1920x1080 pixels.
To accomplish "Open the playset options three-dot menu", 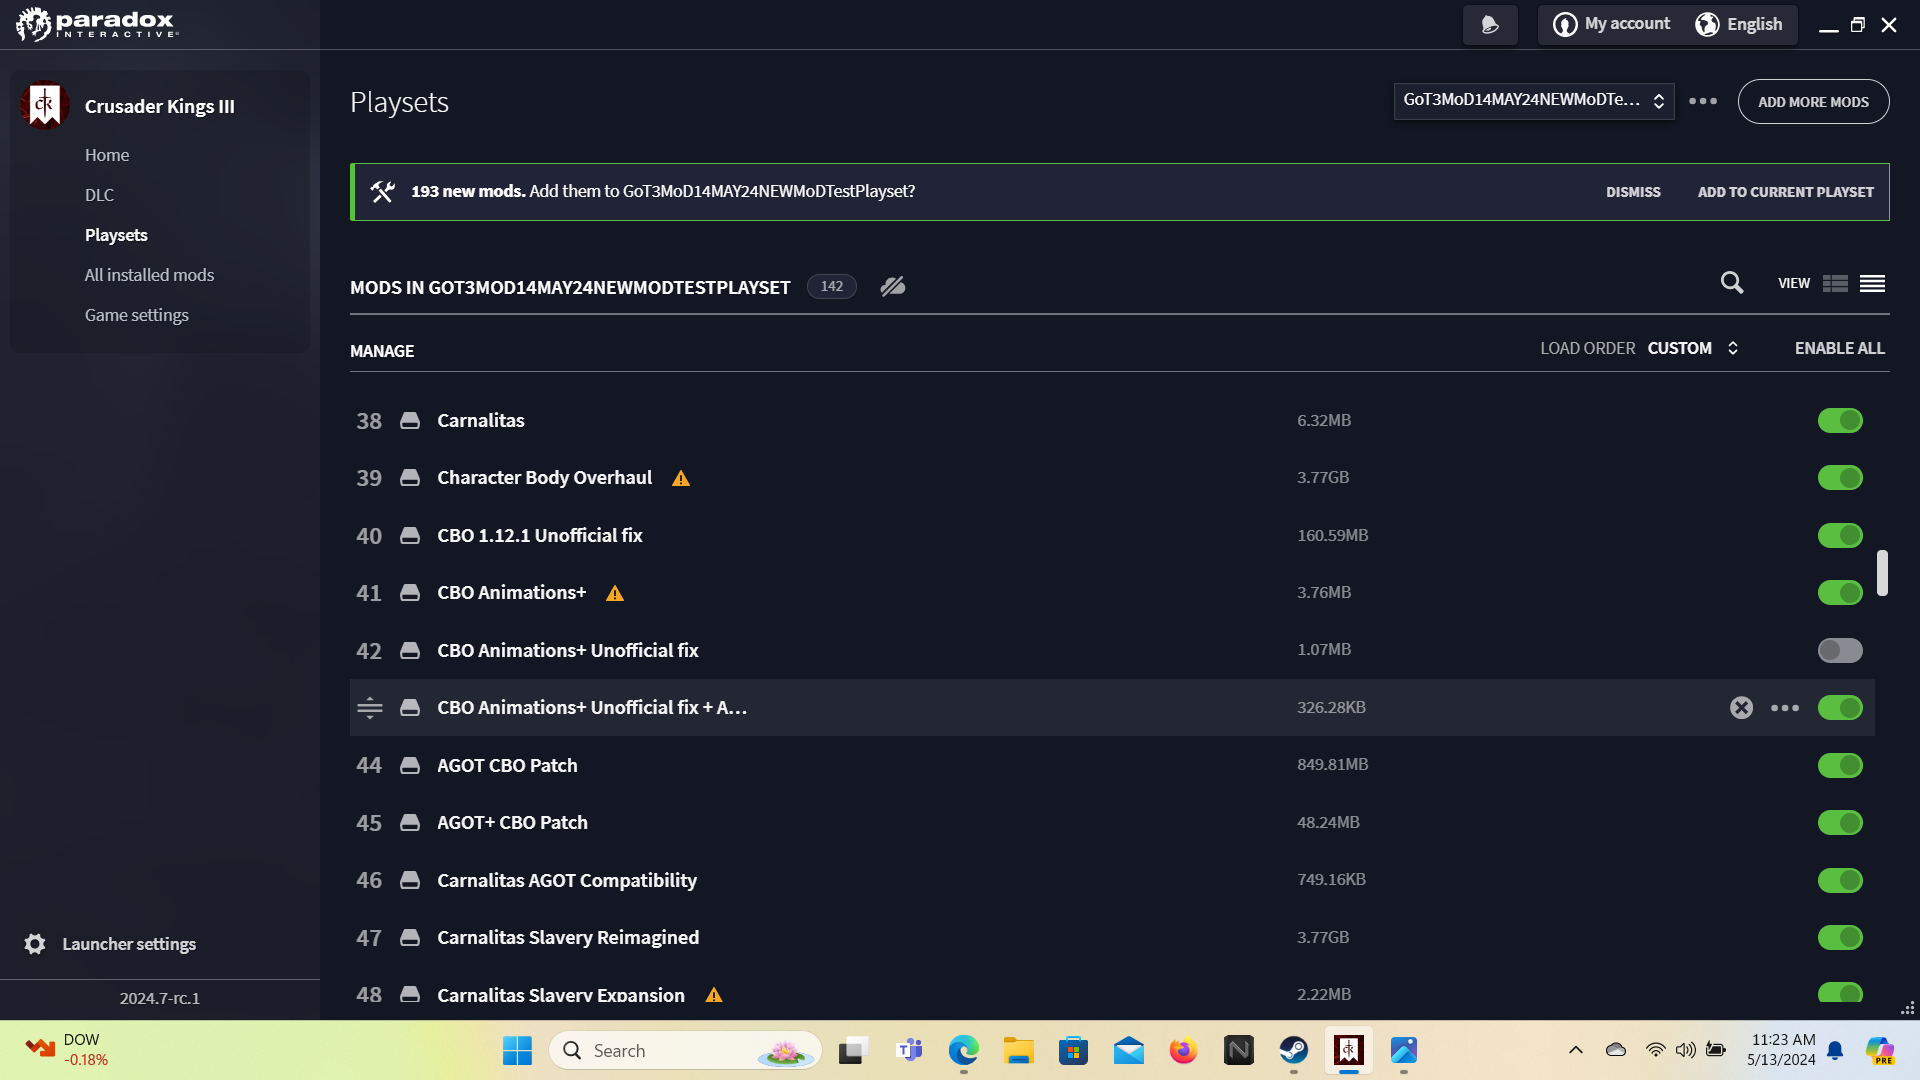I will tap(1703, 101).
